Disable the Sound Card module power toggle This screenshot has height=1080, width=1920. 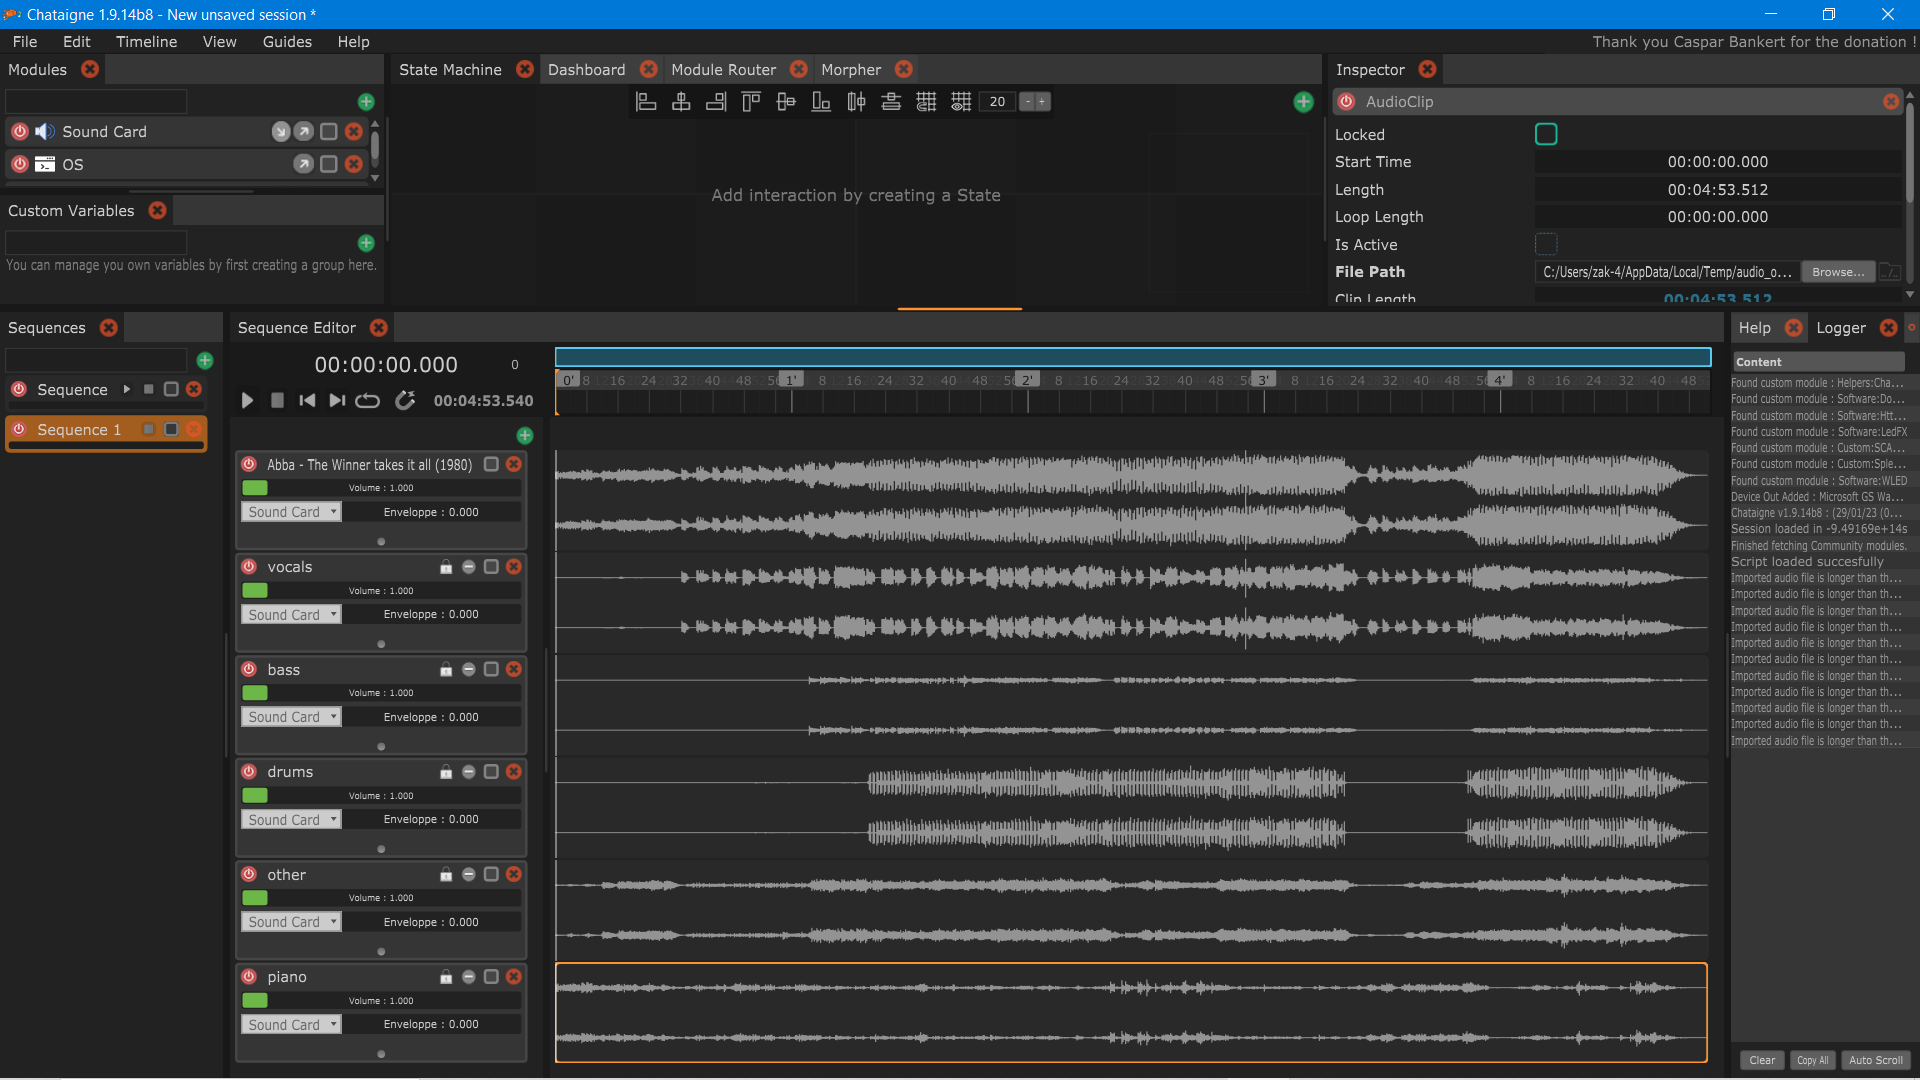(20, 132)
